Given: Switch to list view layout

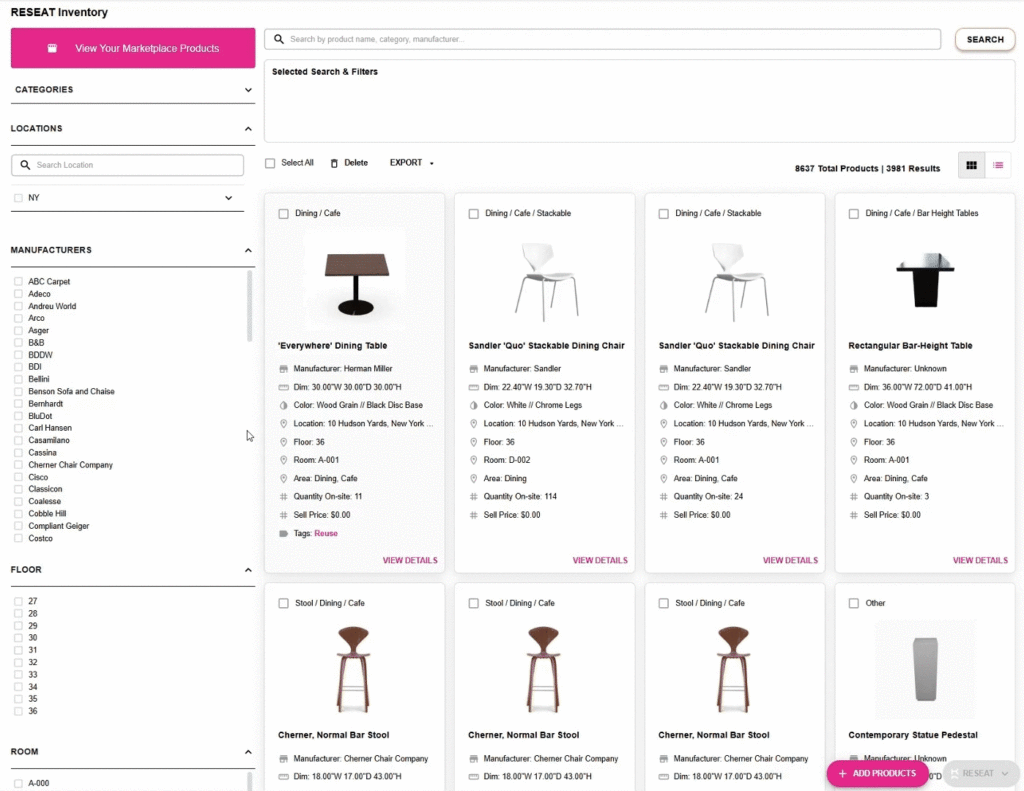Looking at the screenshot, I should tap(998, 166).
